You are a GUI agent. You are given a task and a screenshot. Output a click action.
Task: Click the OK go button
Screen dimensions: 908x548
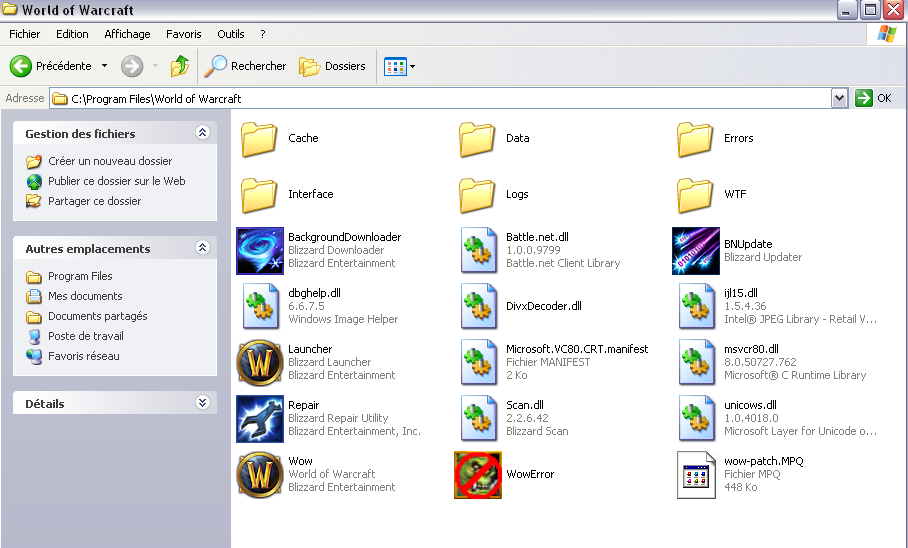(x=874, y=98)
